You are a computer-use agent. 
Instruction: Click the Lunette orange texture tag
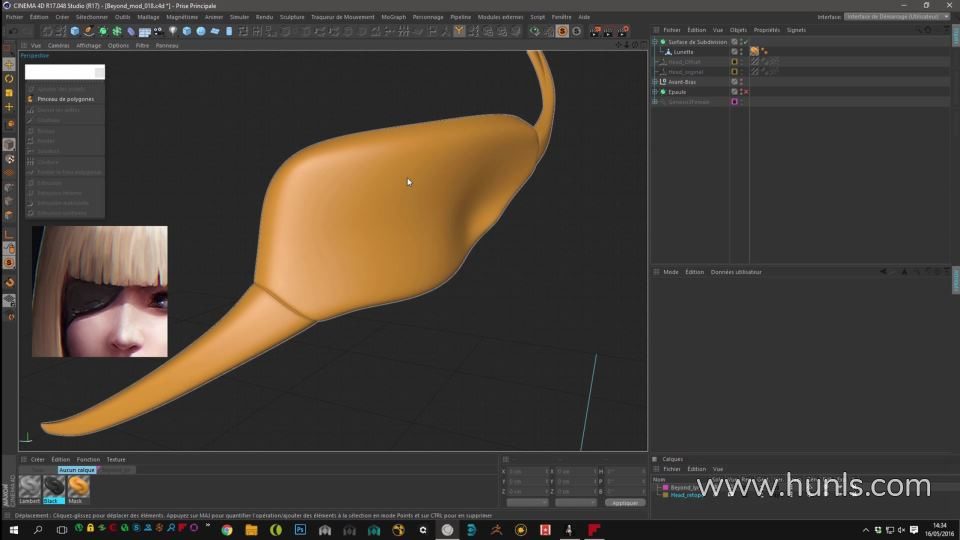pos(754,52)
